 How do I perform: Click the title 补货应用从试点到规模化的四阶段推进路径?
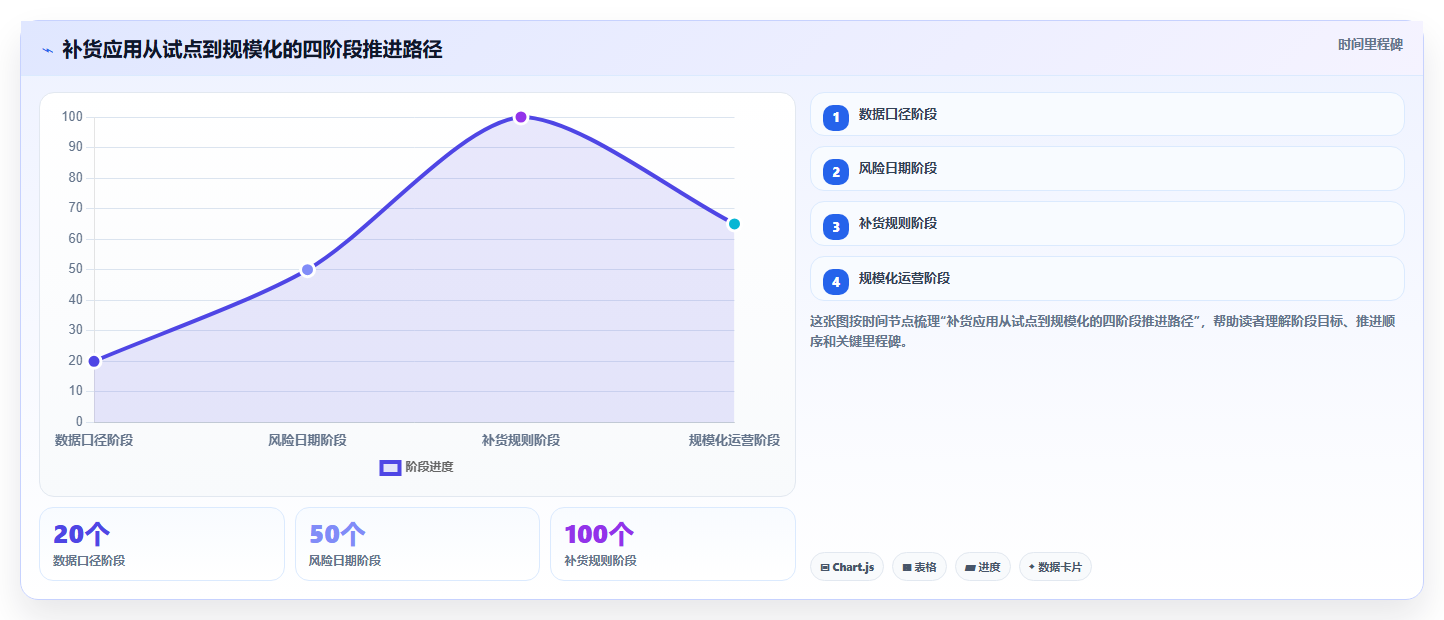(x=252, y=49)
